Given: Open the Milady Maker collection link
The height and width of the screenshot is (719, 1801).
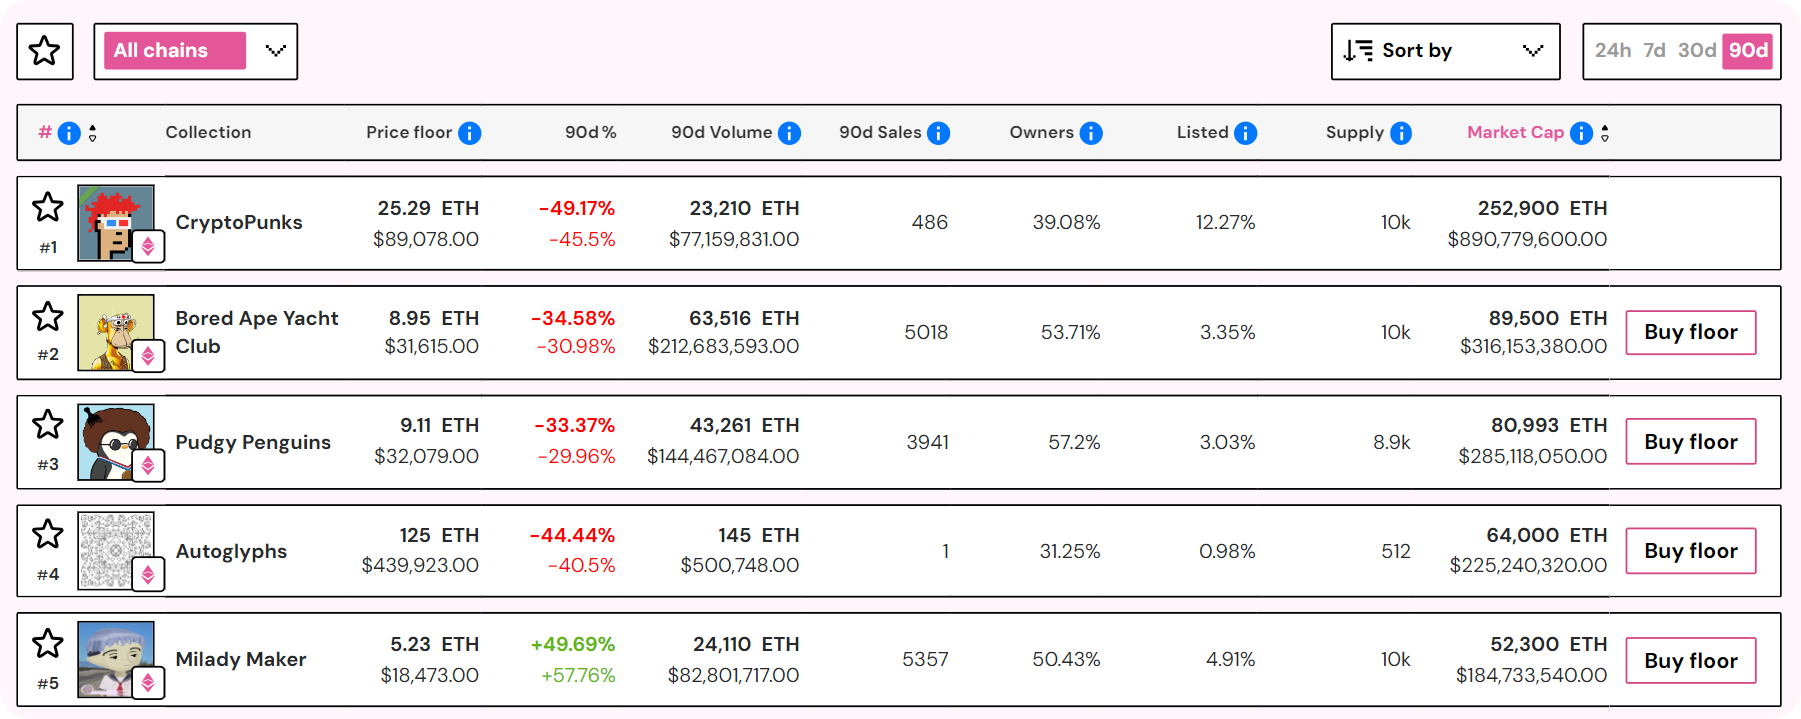Looking at the screenshot, I should 241,660.
